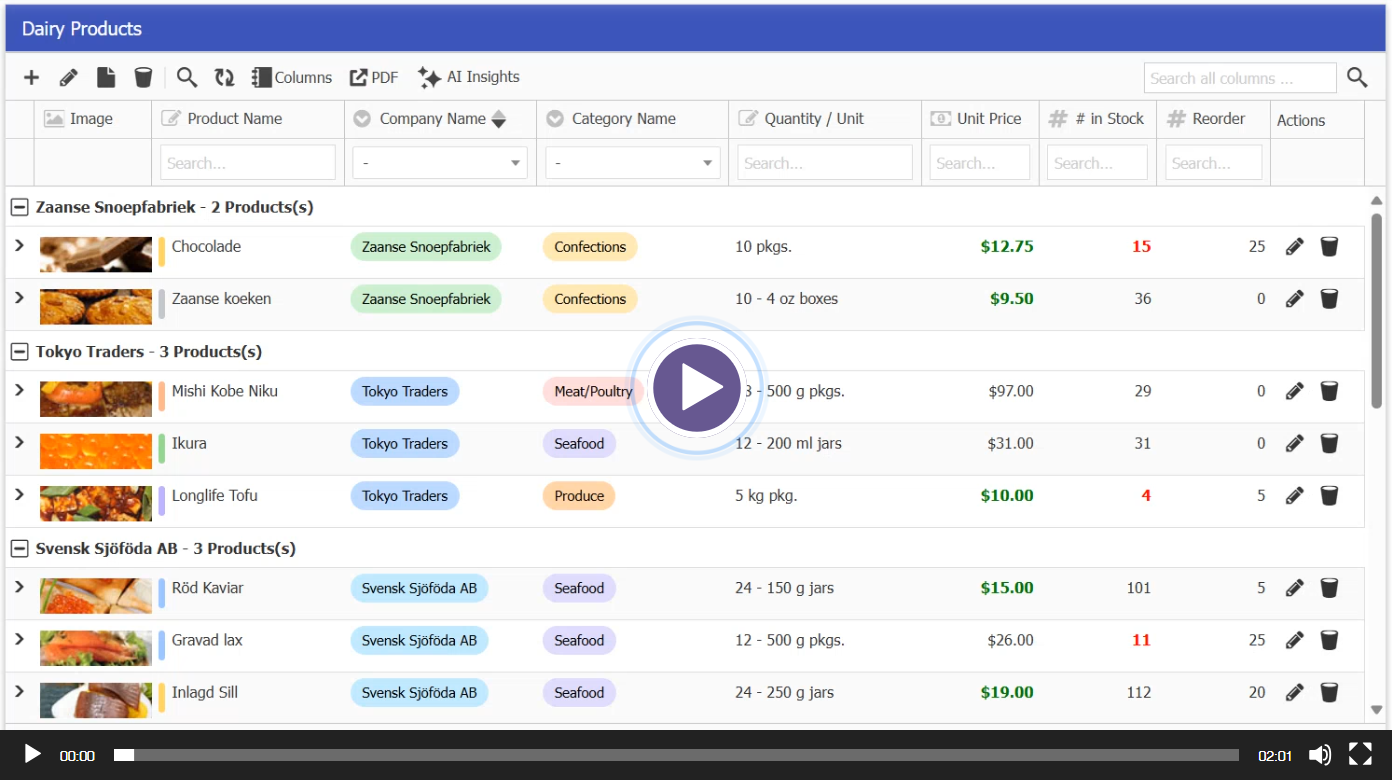Delete the Gravad lax row
The image size is (1392, 780).
[x=1329, y=640]
